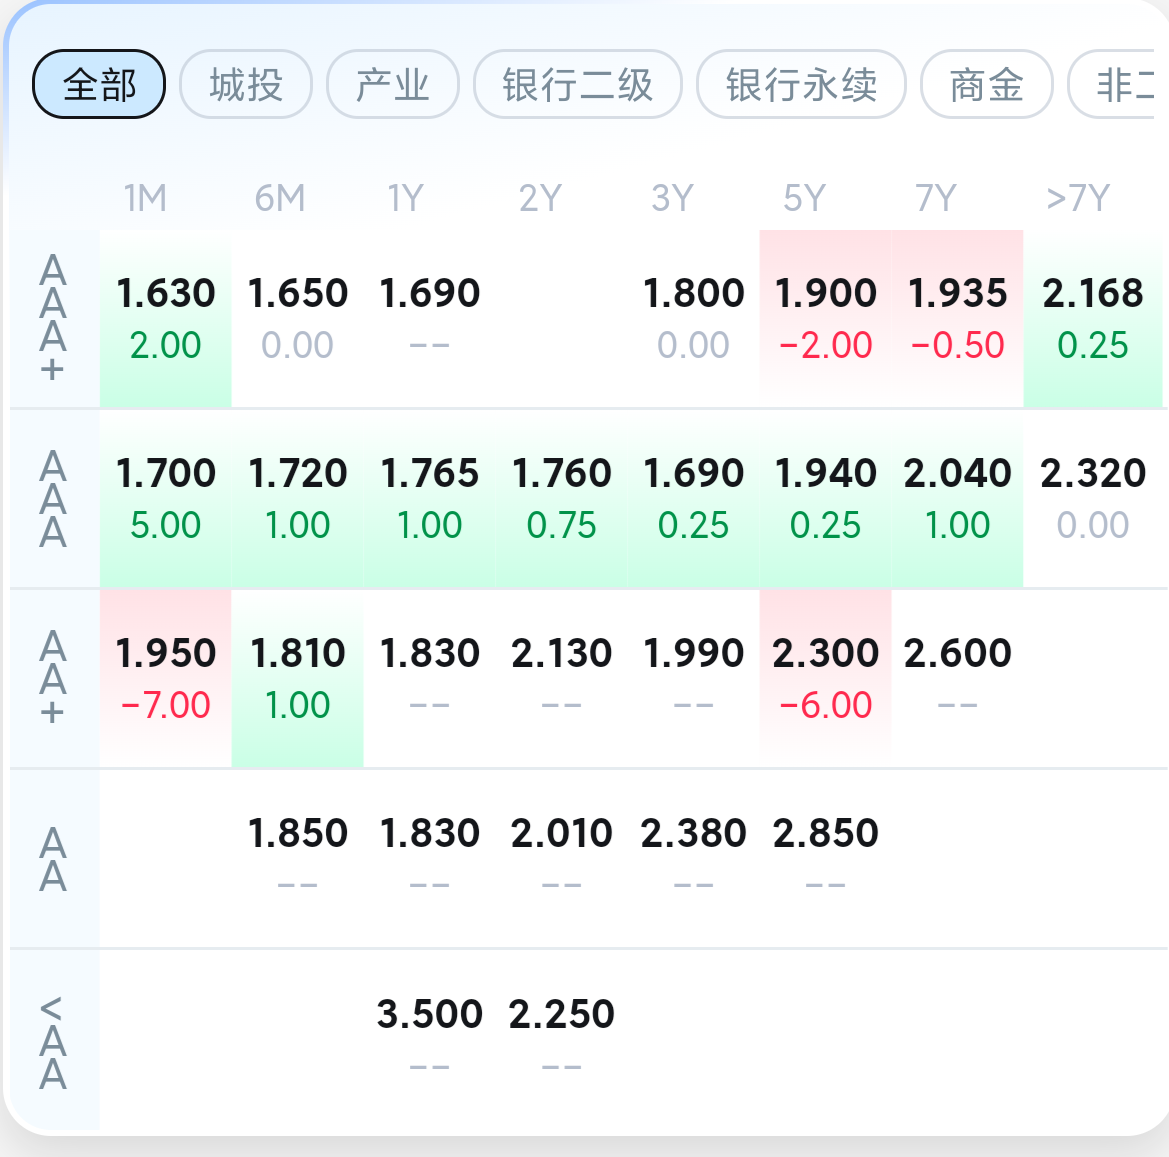Select AAA 7Y cell with 2.040
This screenshot has height=1157, width=1169.
coord(957,499)
